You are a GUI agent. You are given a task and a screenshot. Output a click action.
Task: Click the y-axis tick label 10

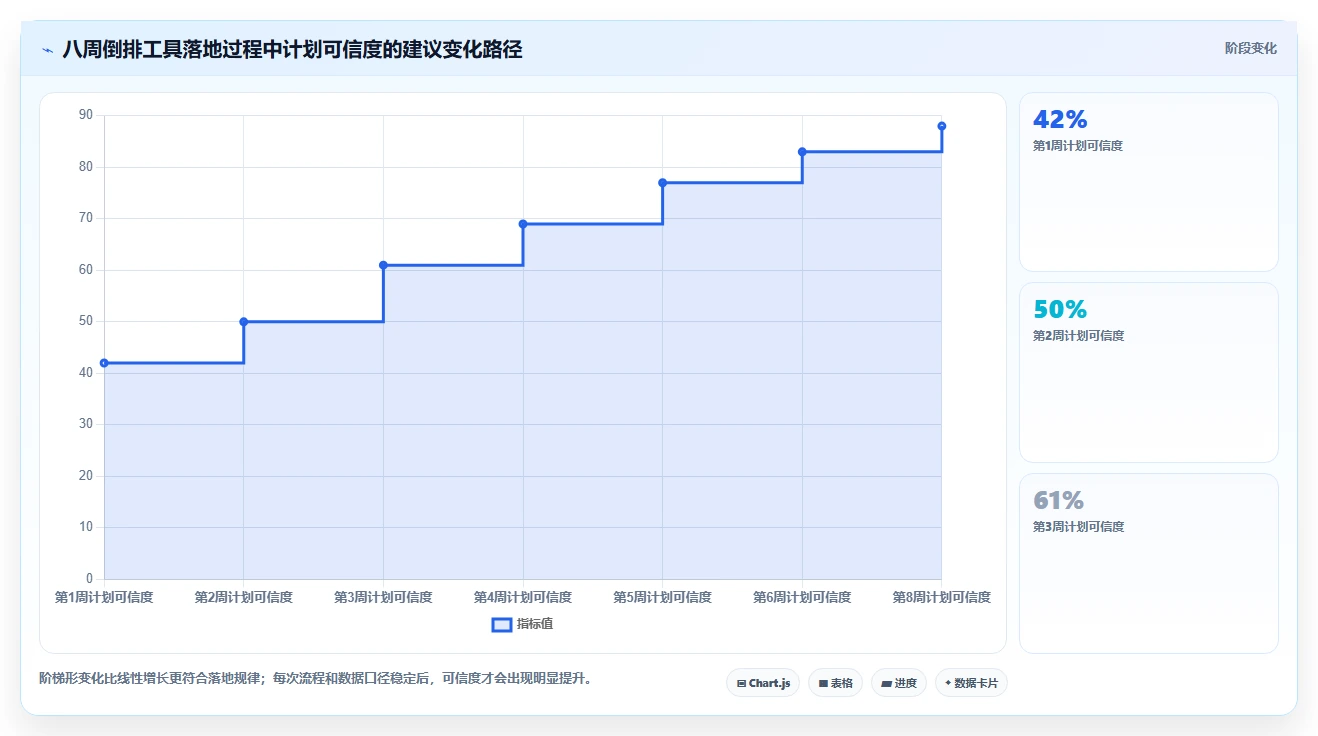click(x=86, y=527)
